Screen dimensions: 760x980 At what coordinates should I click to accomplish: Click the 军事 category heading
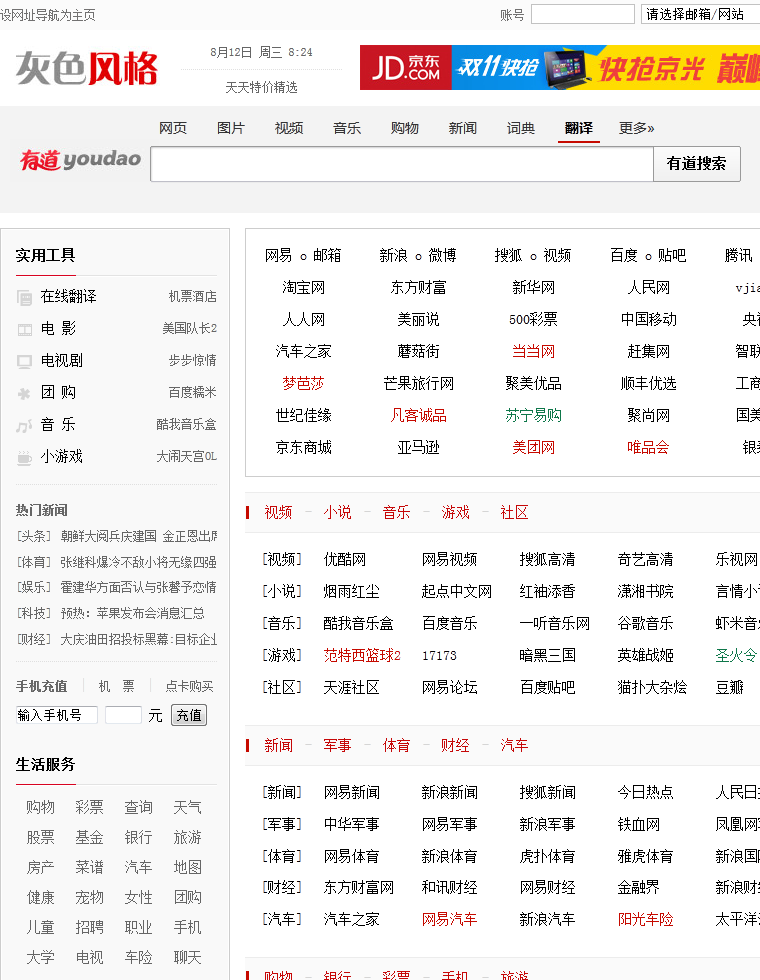338,745
